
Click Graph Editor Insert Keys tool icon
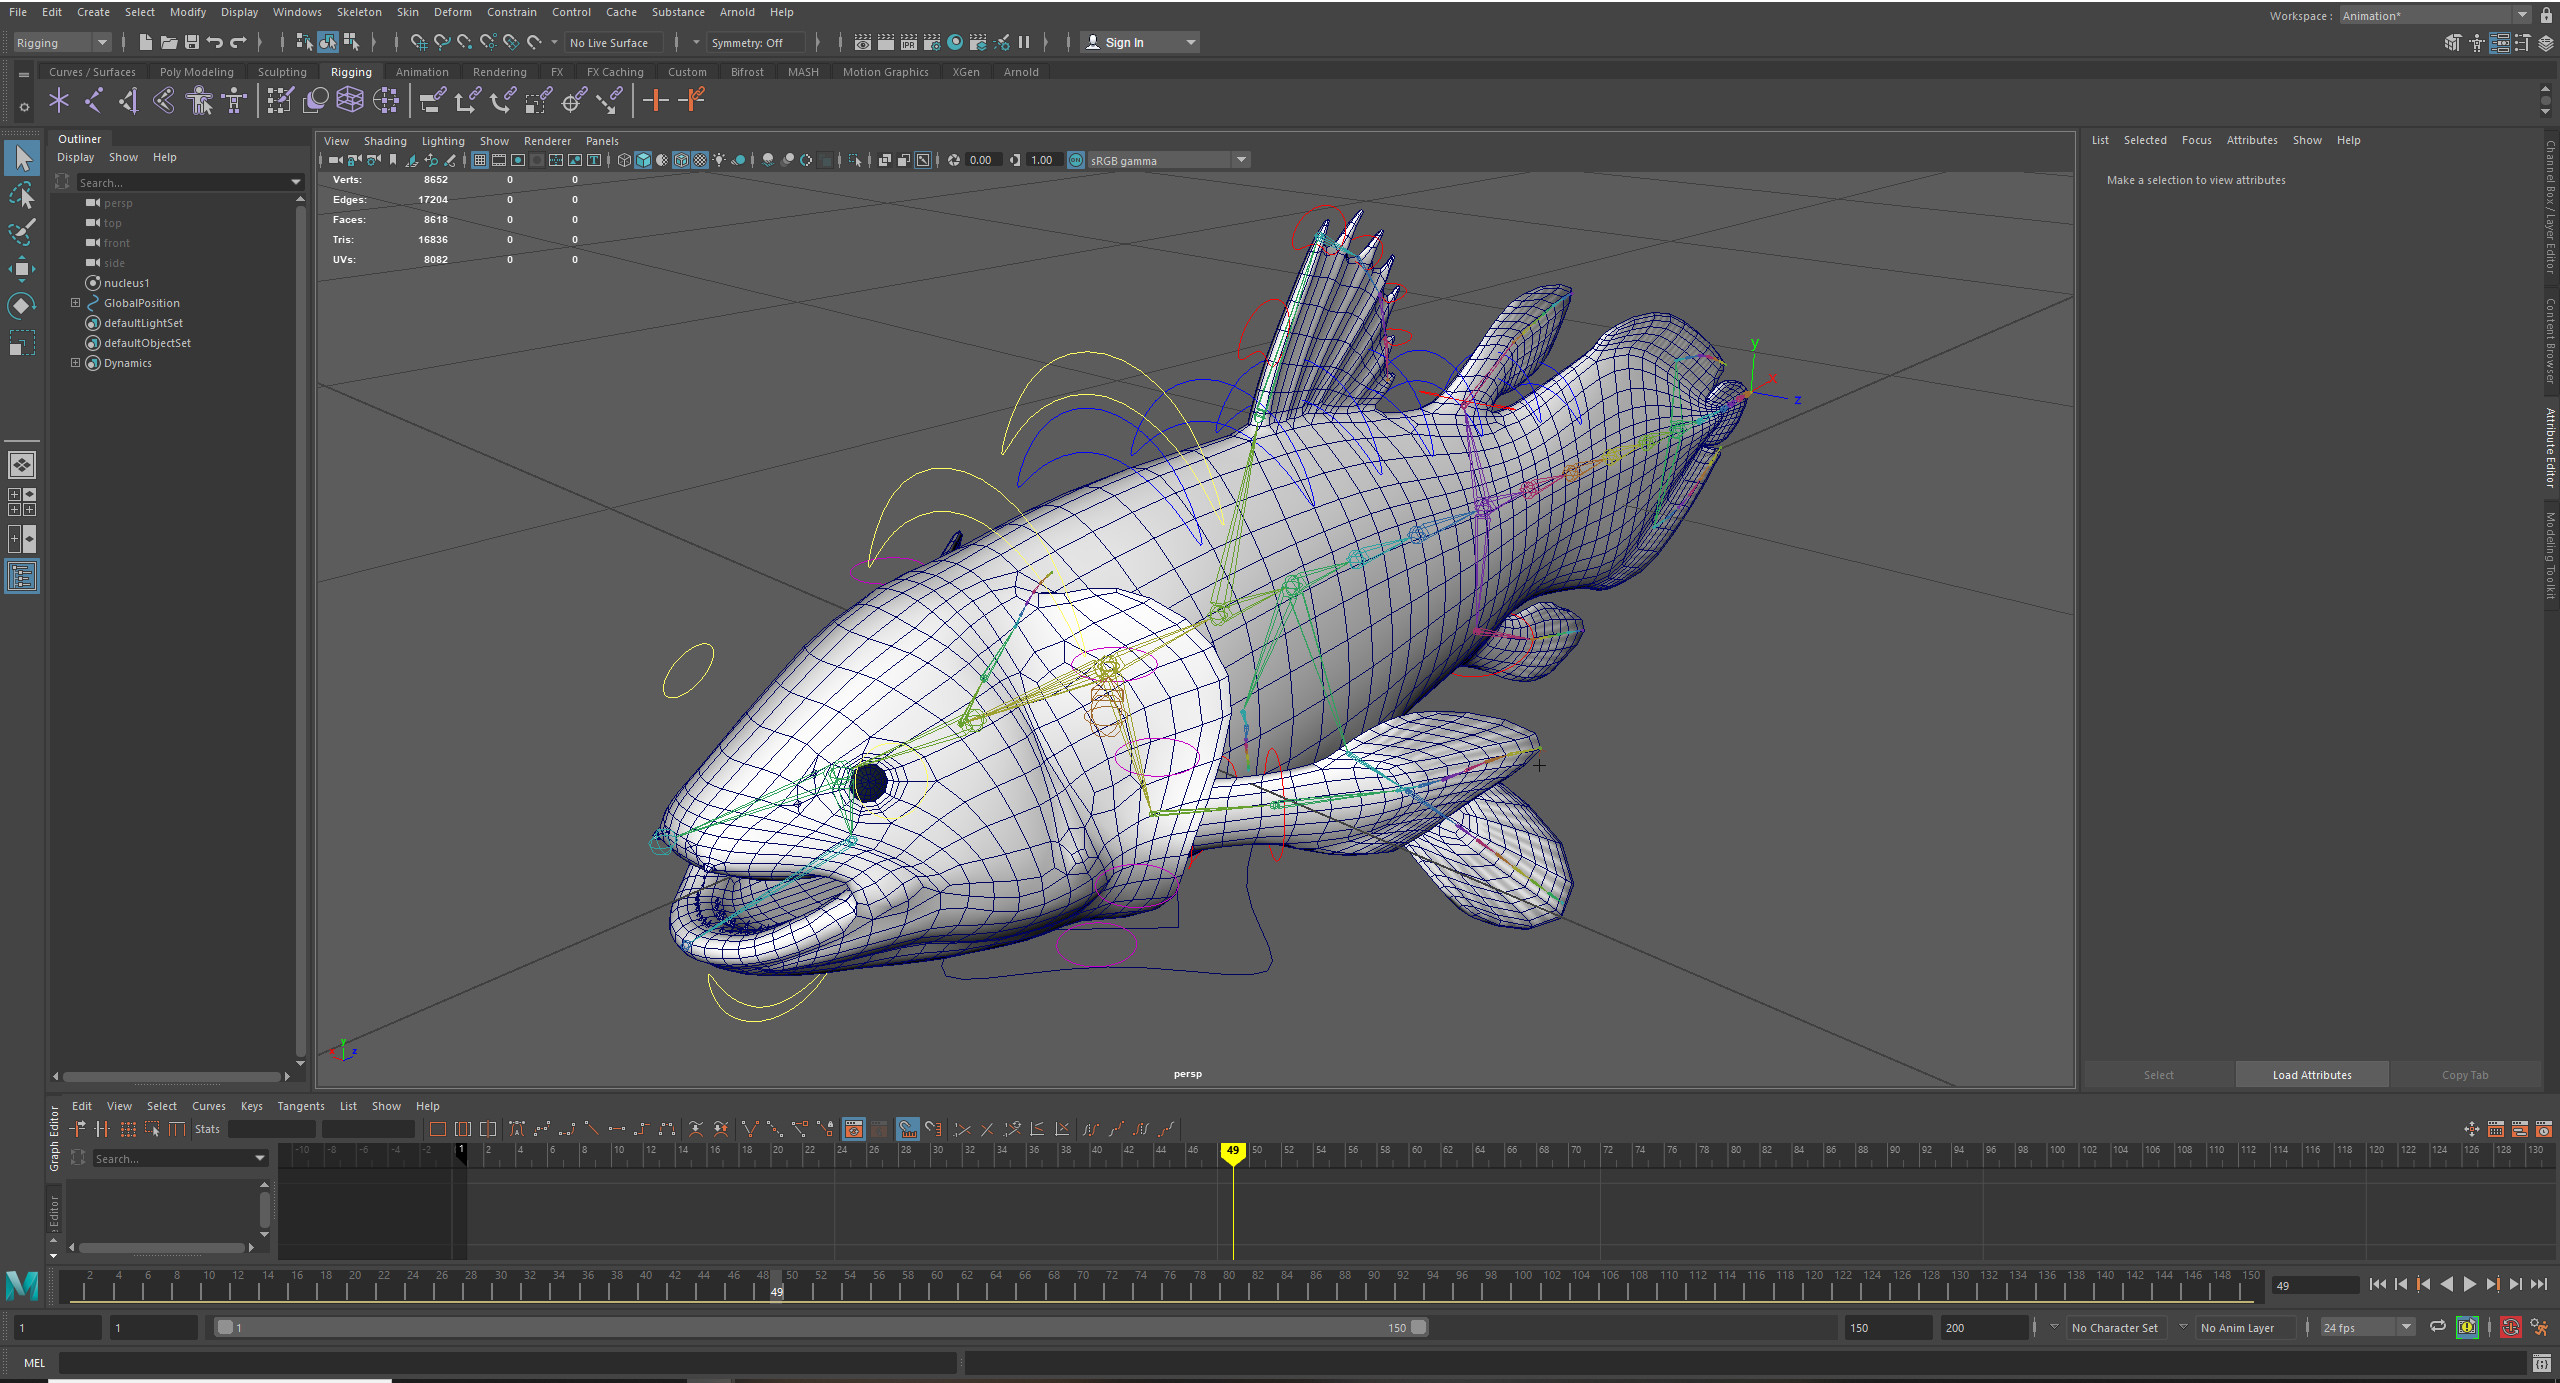click(103, 1129)
